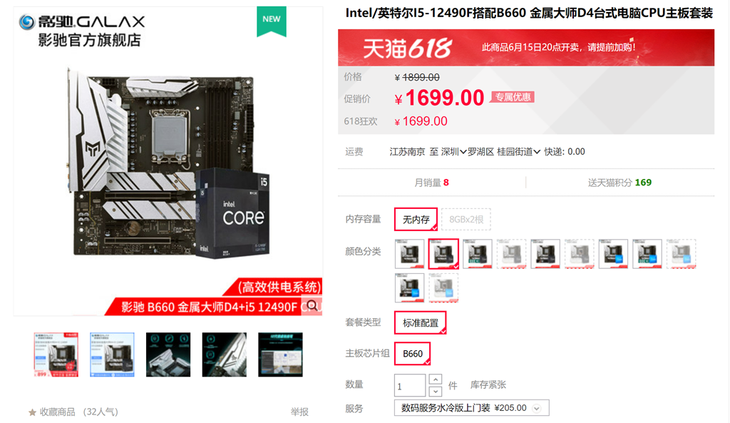
Task: Expand the 数码服务水冷版上门装 service dropdown
Action: tap(471, 408)
